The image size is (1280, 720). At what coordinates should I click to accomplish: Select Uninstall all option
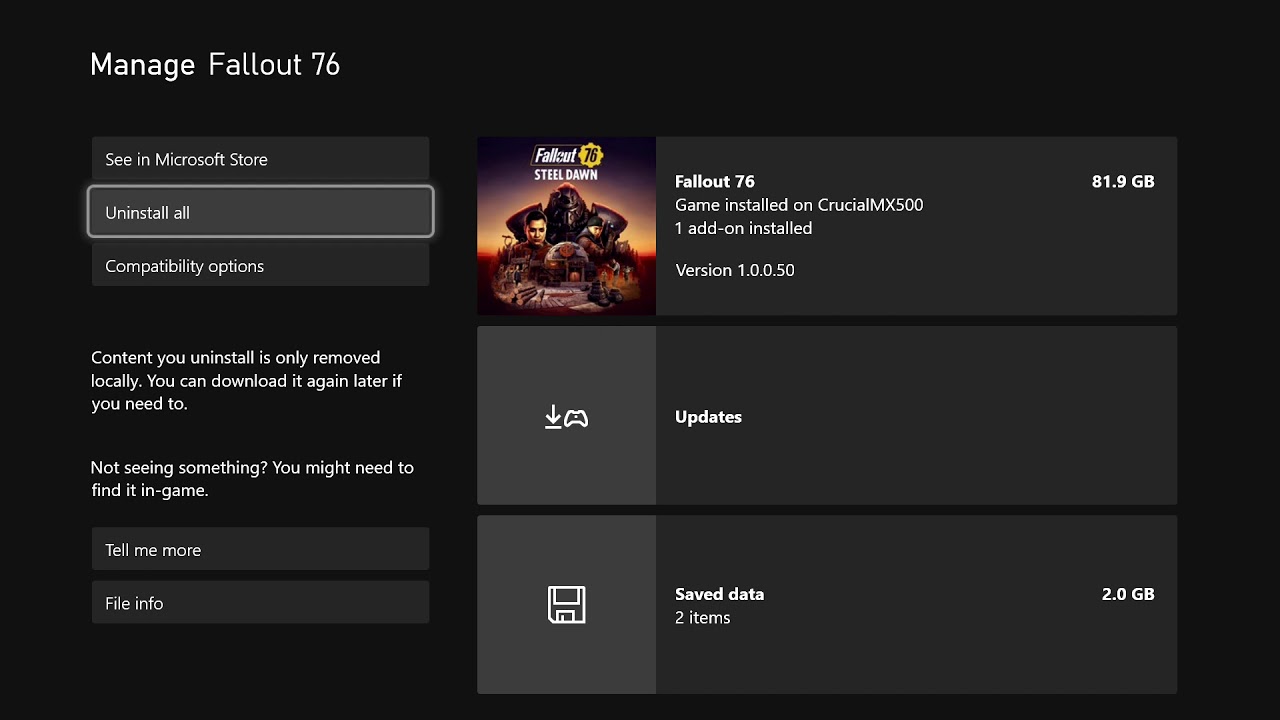click(260, 212)
